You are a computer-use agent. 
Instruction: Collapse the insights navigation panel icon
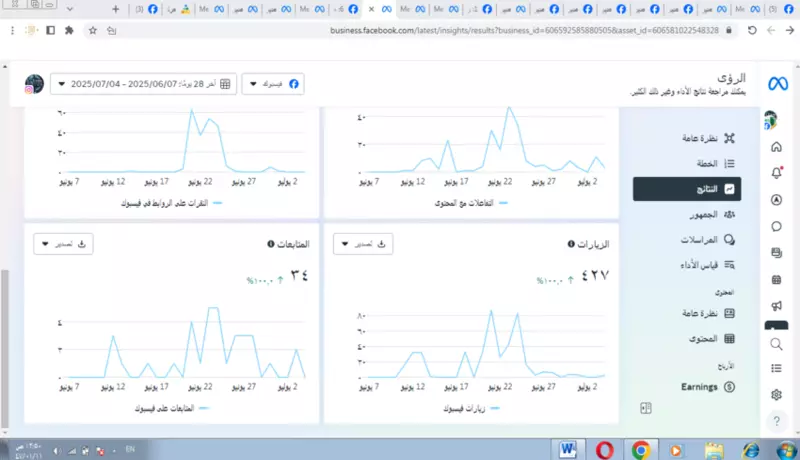tap(645, 408)
